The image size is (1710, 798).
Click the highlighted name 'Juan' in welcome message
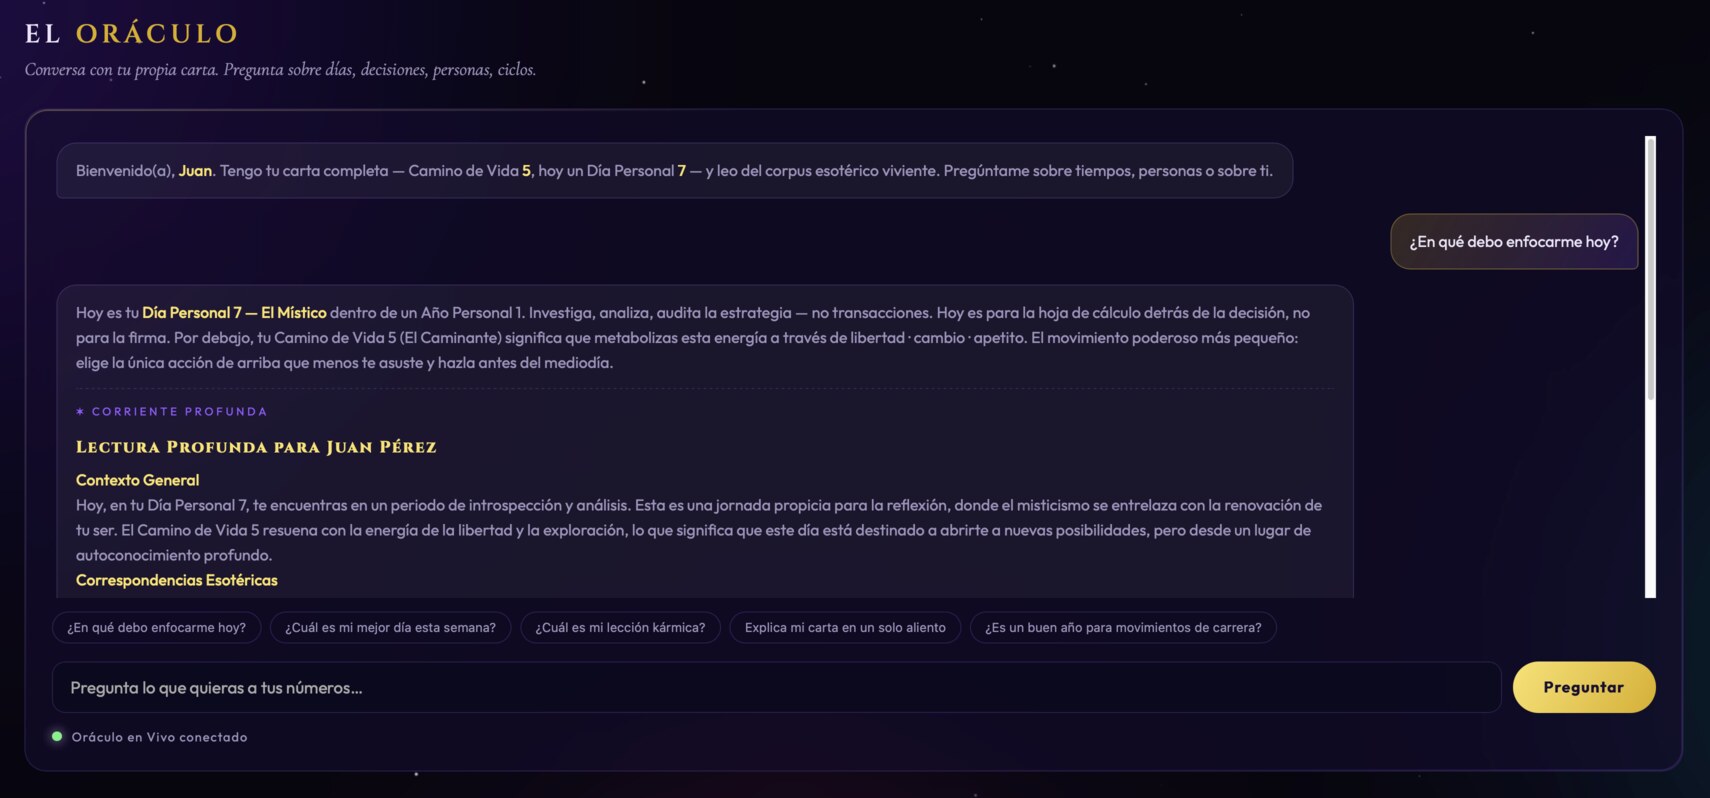(x=195, y=170)
